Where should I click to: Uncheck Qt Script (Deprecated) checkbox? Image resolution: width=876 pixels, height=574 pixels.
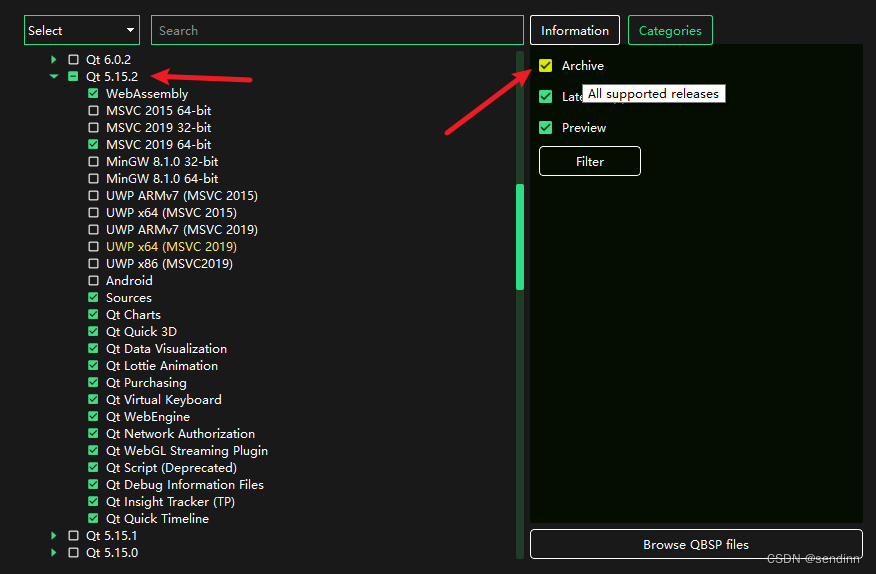click(x=93, y=467)
